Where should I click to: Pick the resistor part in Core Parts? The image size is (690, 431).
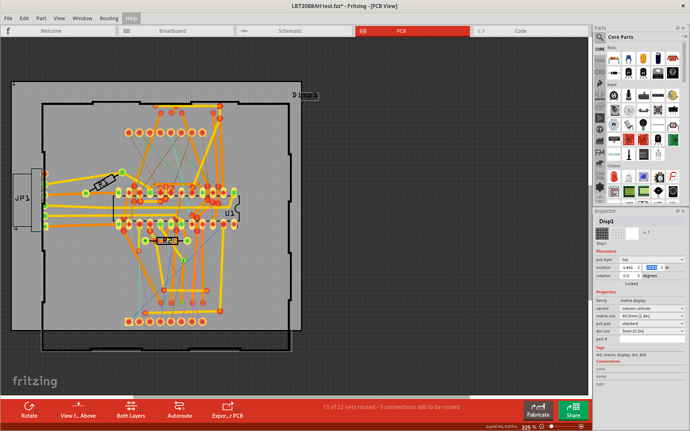614,58
